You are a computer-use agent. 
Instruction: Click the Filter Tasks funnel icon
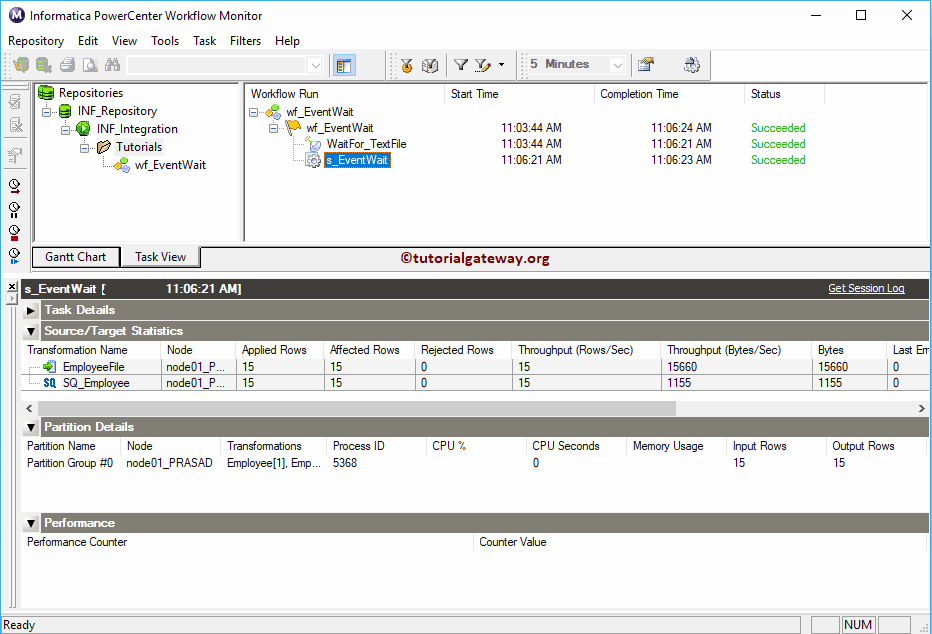[460, 65]
